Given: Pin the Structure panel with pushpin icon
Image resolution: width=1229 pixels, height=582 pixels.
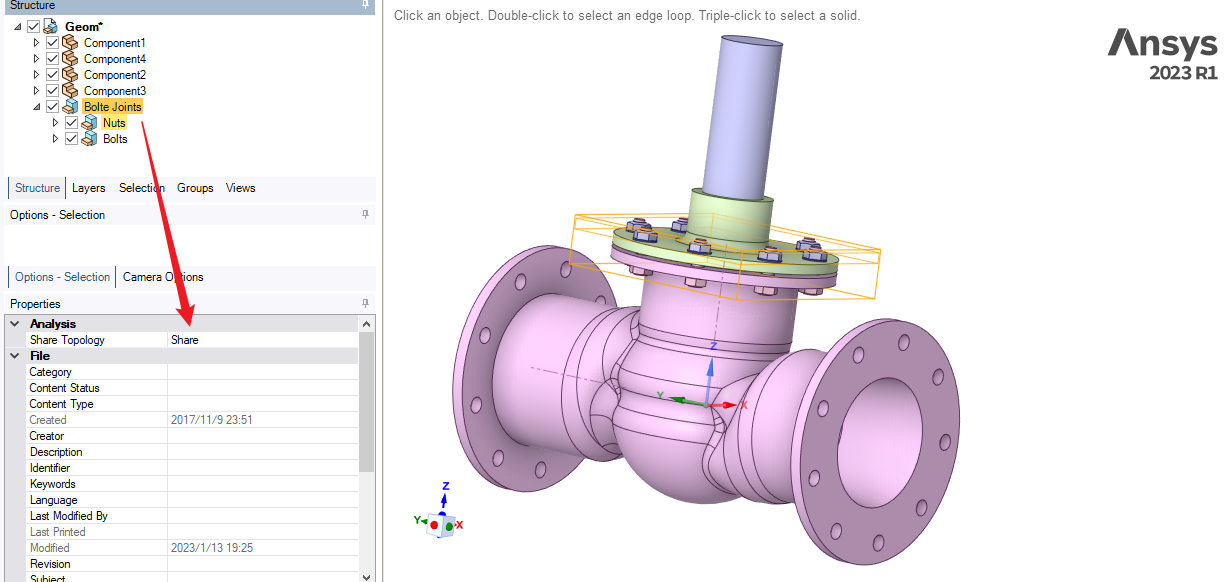Looking at the screenshot, I should pos(365,5).
